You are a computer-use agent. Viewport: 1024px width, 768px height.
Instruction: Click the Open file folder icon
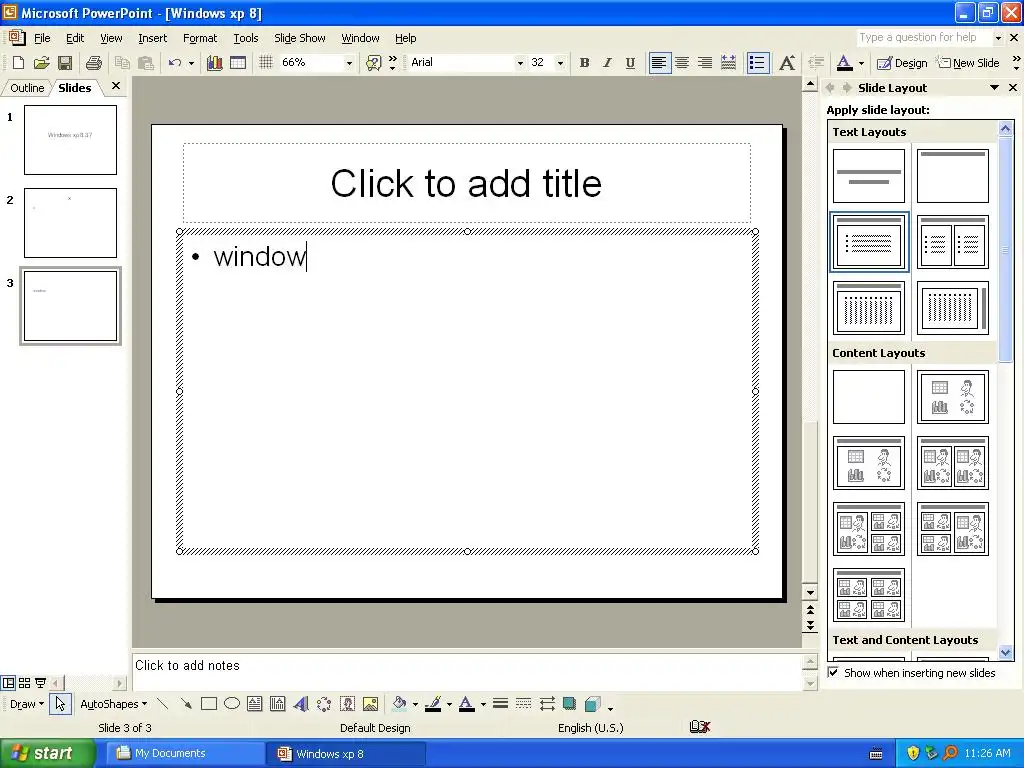tap(41, 63)
